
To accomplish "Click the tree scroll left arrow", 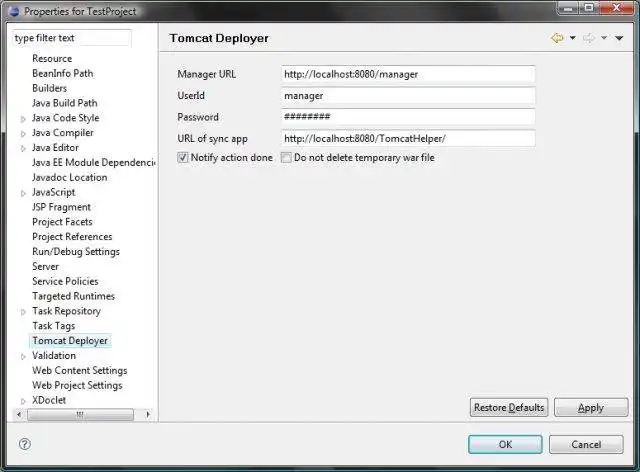I will pos(18,414).
